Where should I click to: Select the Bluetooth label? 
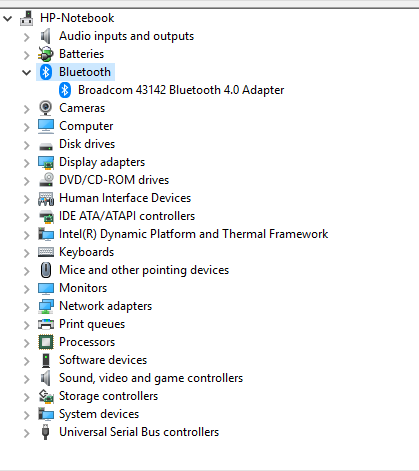[x=85, y=72]
